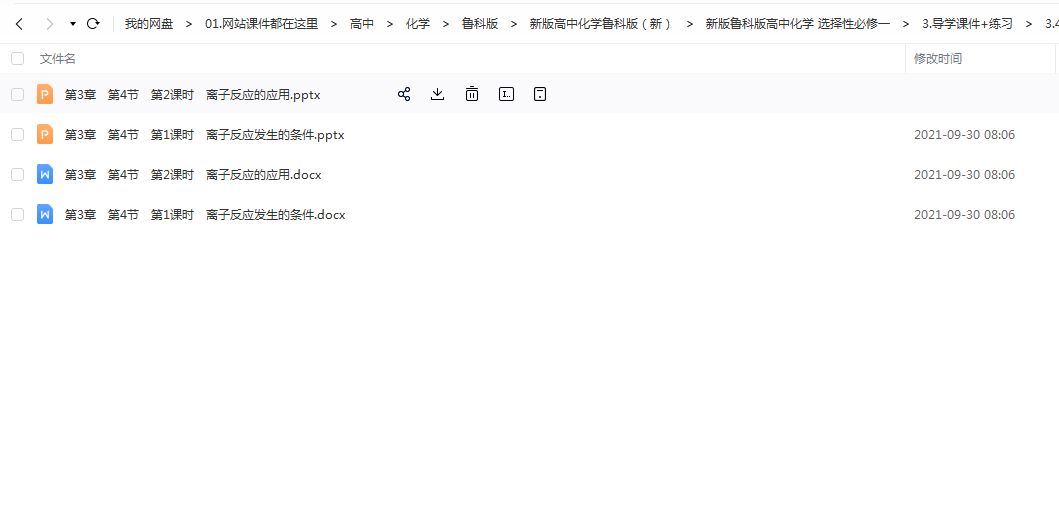1059x528 pixels.
Task: Open file 第3章 第4节 第2课时 离子反应的应用.docx
Action: 193,175
